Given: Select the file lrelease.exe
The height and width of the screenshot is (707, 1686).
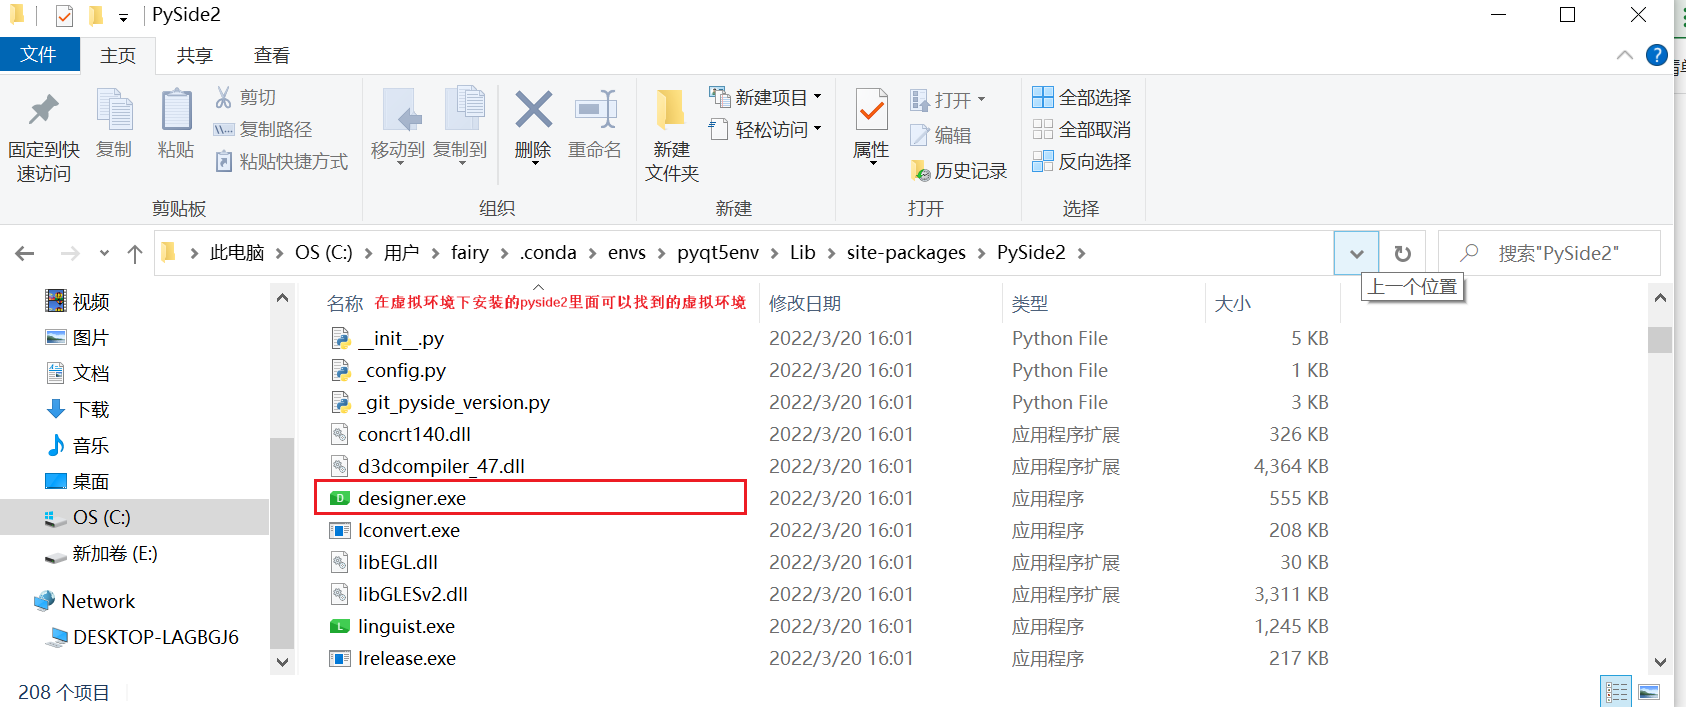Looking at the screenshot, I should pyautogui.click(x=407, y=658).
